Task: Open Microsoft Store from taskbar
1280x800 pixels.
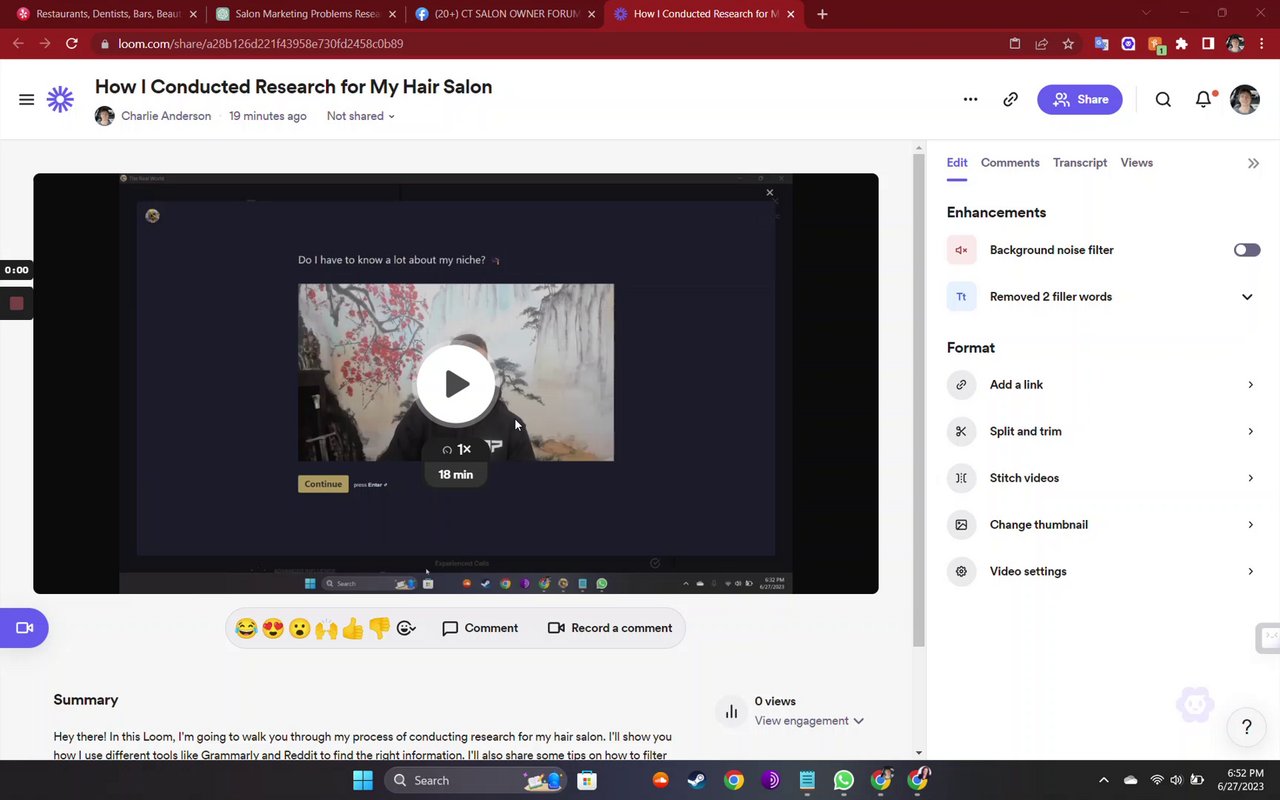Action: coord(587,780)
